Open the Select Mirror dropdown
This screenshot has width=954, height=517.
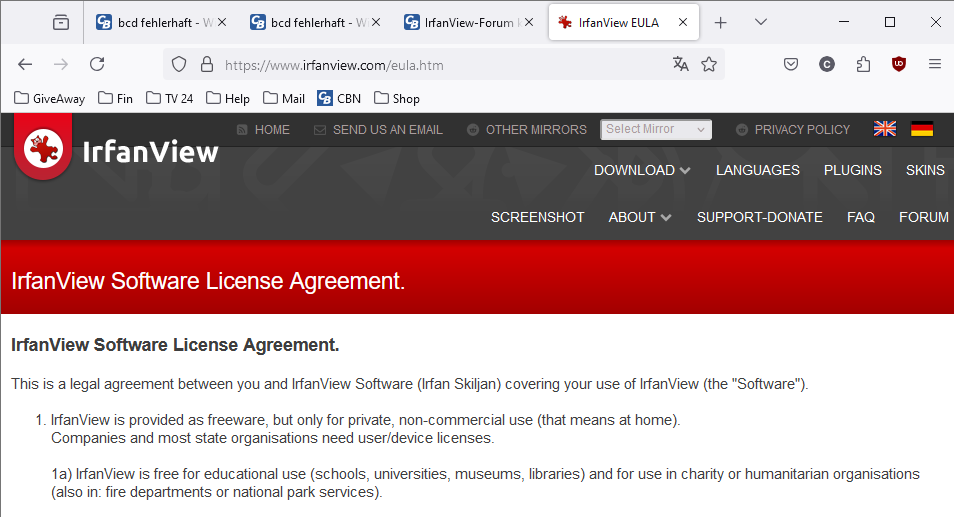click(655, 130)
